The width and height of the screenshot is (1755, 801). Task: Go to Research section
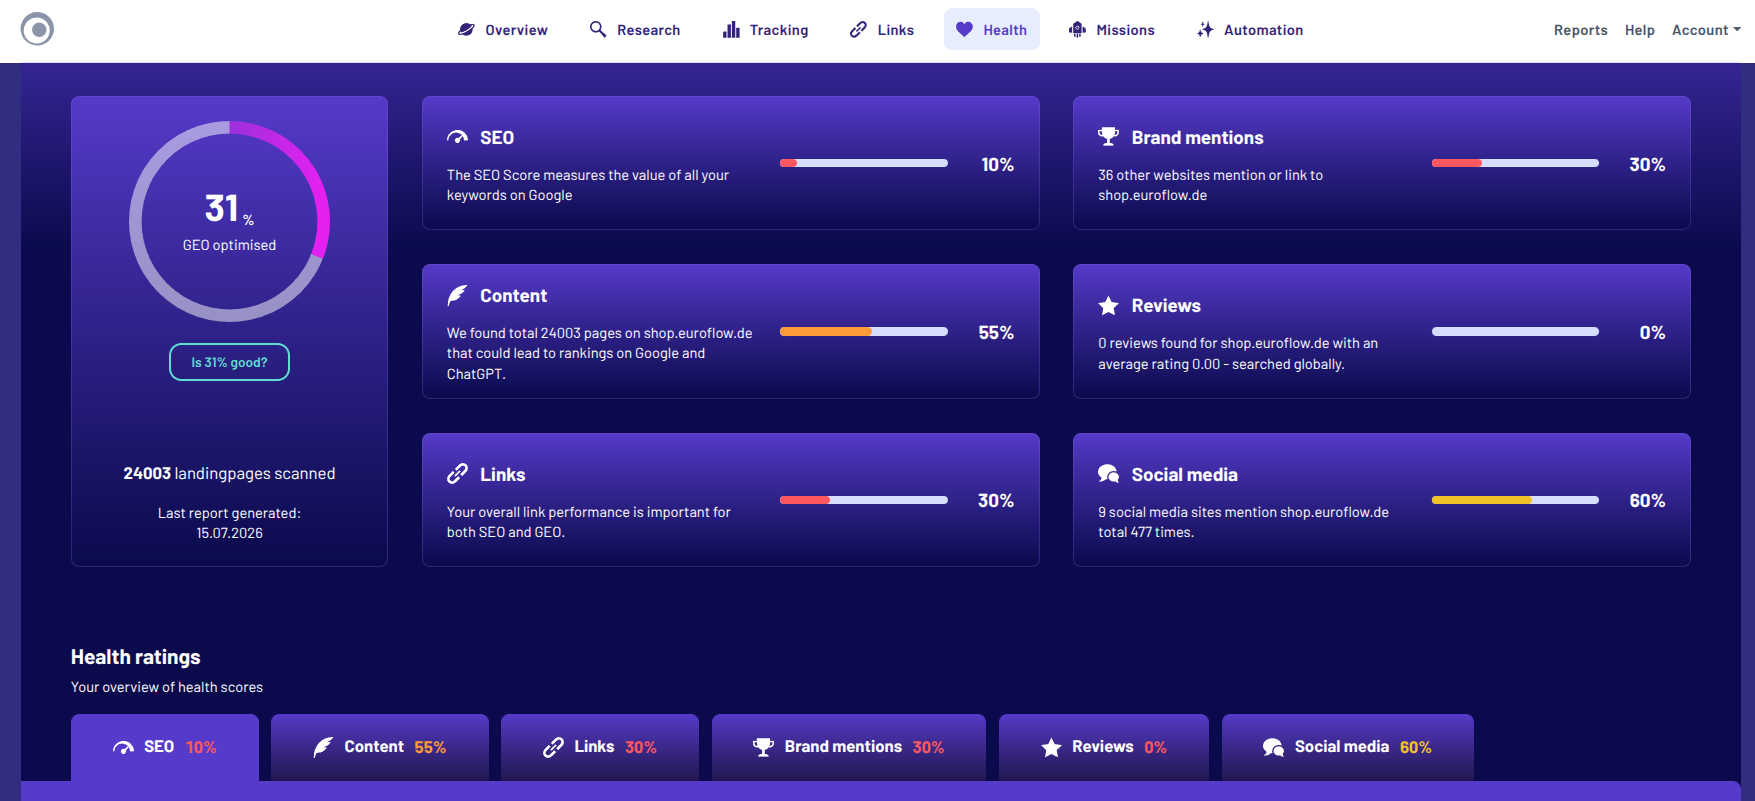pyautogui.click(x=635, y=30)
